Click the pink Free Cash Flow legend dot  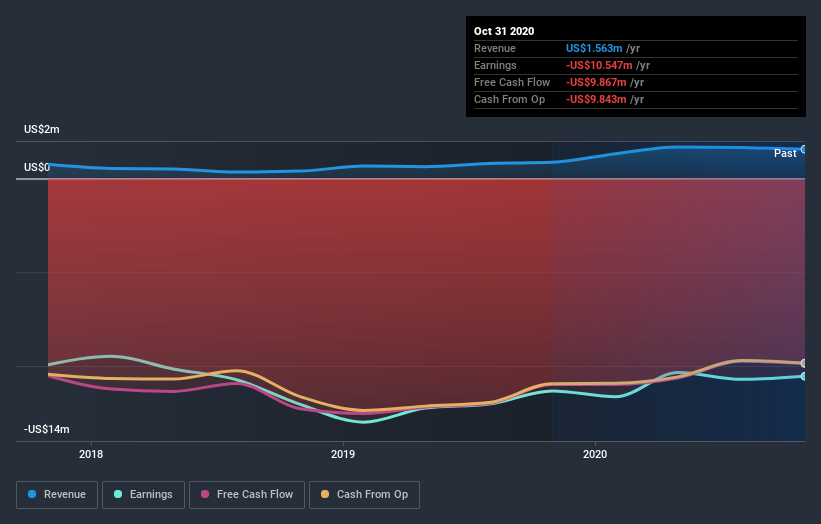coord(205,494)
